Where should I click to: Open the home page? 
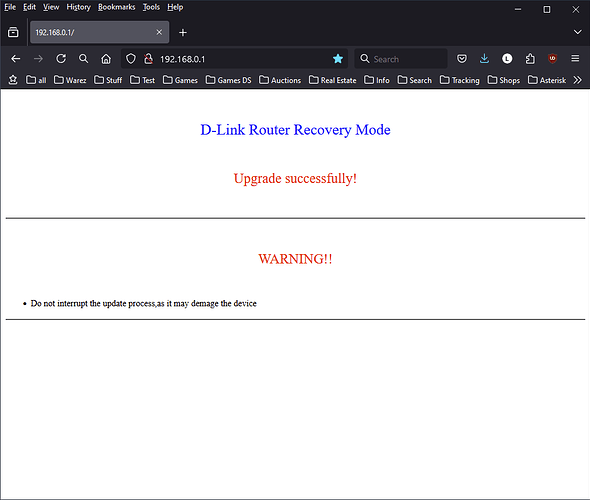106,59
